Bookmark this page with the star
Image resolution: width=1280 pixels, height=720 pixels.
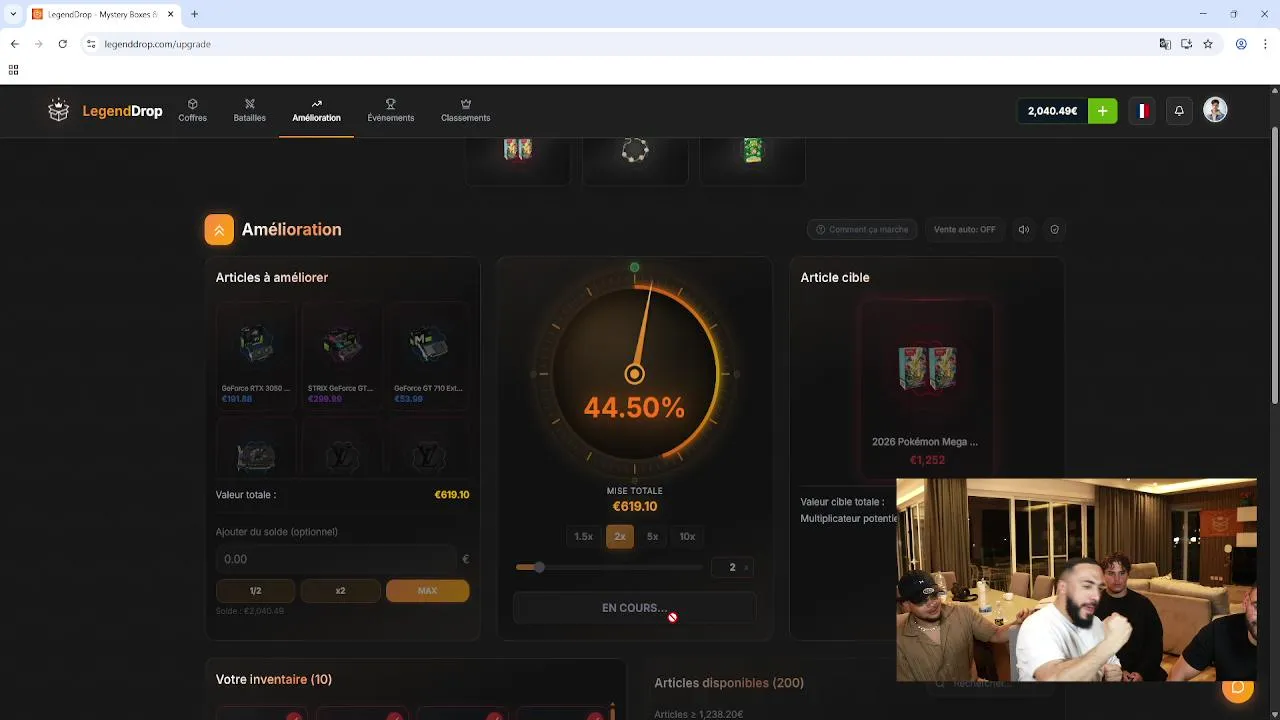click(1208, 44)
